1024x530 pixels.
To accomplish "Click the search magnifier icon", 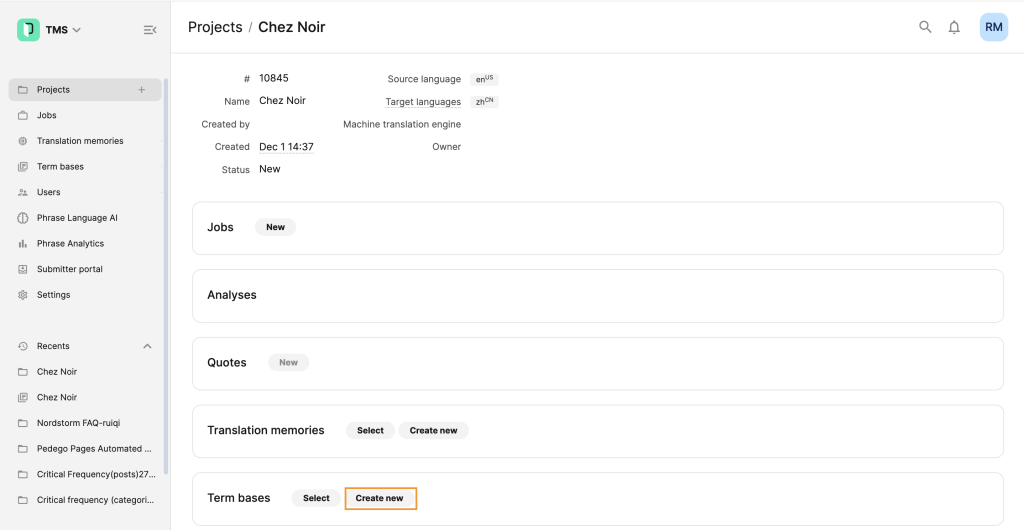I will pos(925,27).
